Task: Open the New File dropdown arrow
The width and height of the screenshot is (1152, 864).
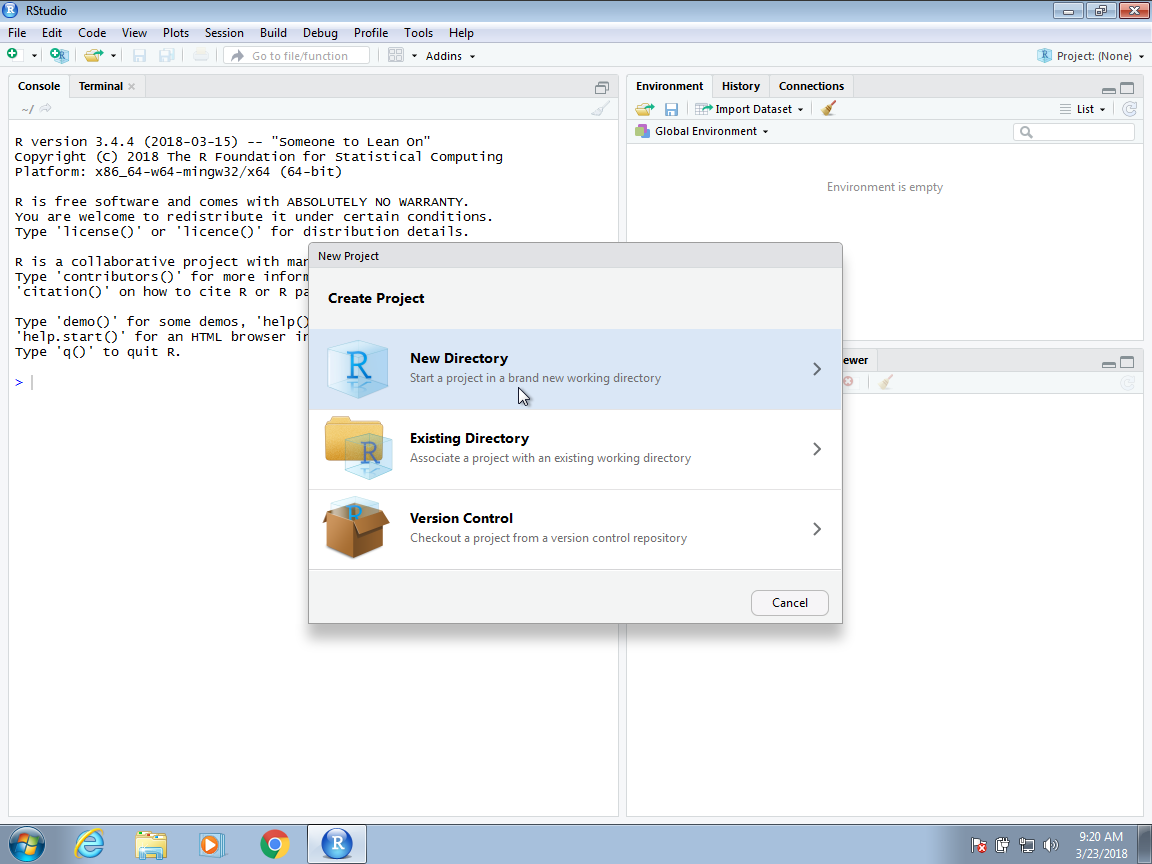Action: click(x=34, y=56)
